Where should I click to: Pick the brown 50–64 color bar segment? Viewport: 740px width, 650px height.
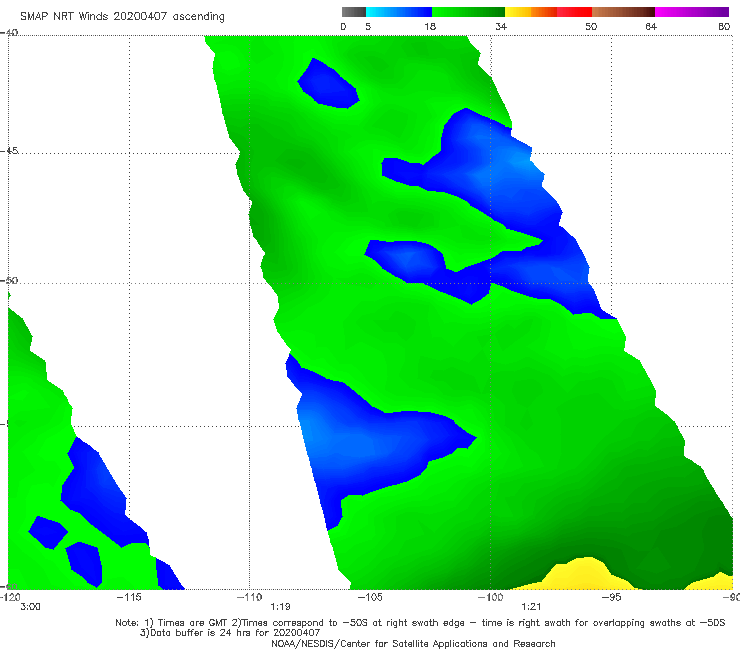[623, 12]
